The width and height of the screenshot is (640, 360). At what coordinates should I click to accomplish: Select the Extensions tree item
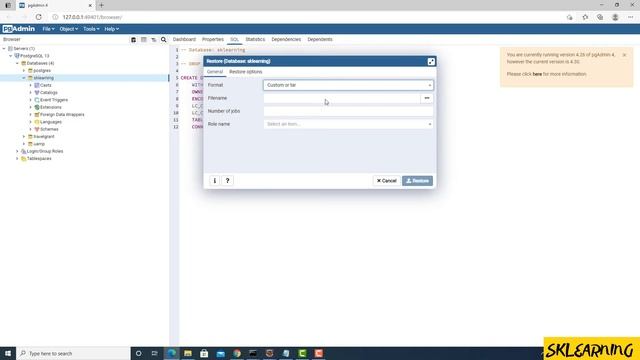(x=51, y=107)
